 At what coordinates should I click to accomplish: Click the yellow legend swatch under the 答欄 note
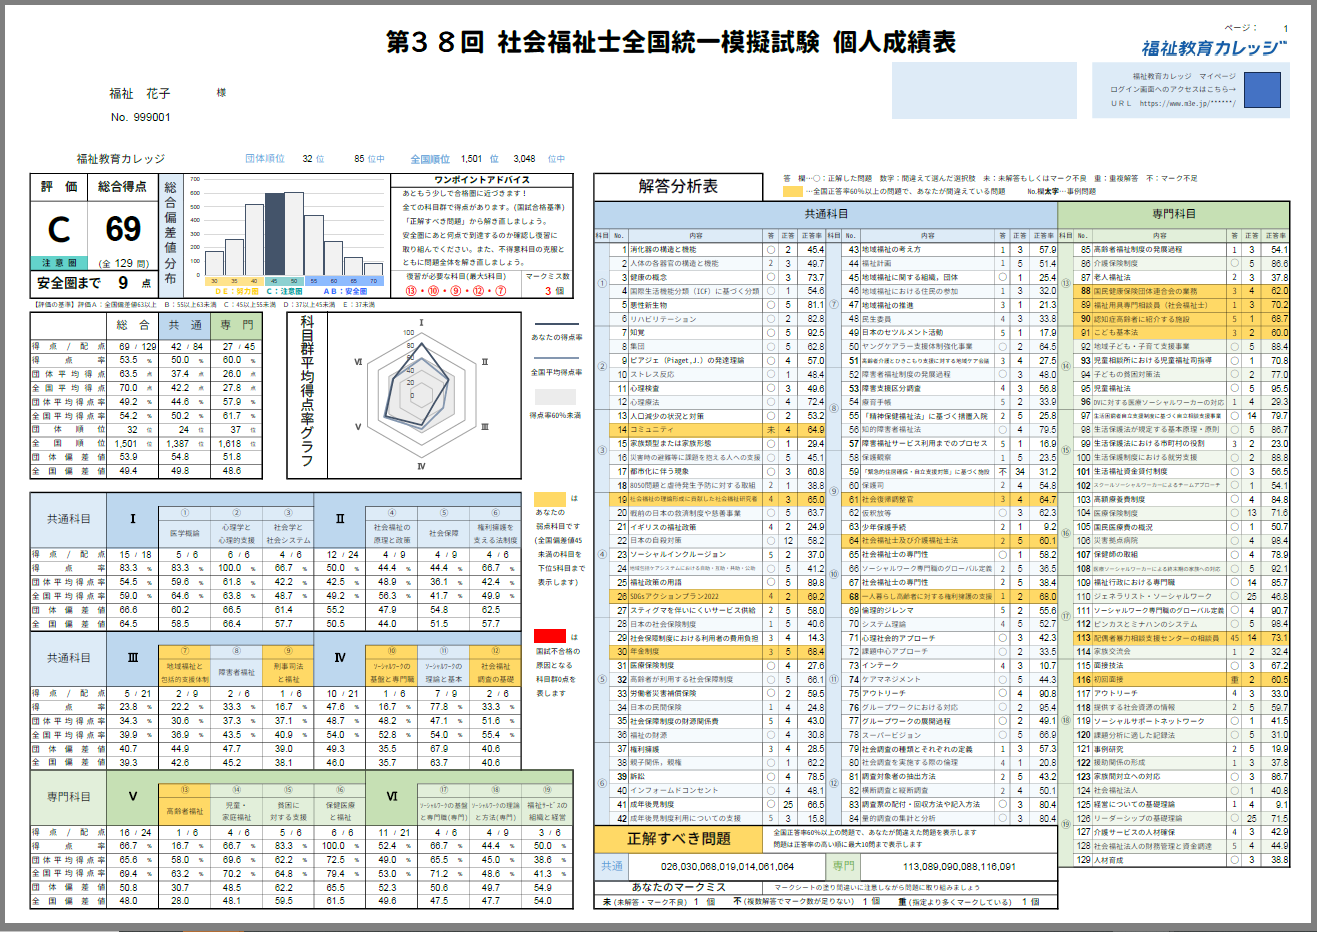pyautogui.click(x=792, y=191)
